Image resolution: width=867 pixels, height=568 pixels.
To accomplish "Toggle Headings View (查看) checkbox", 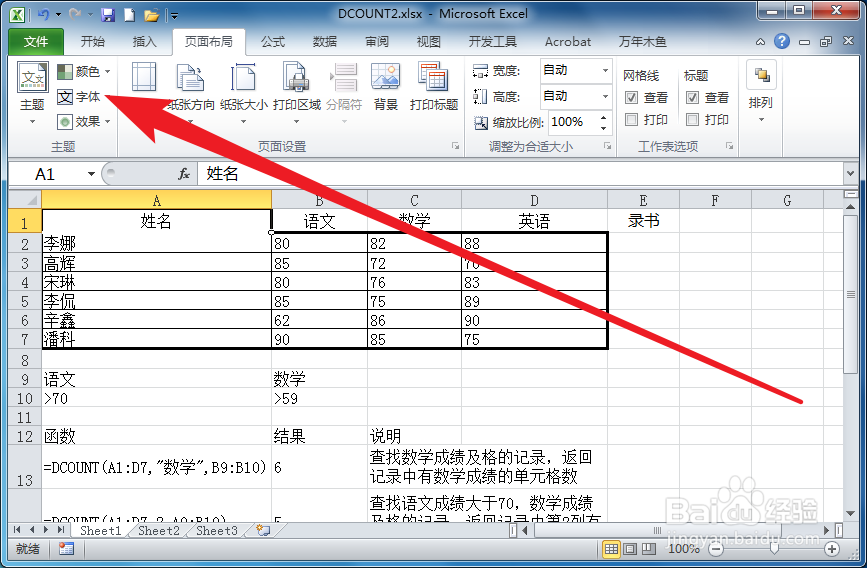I will tap(692, 98).
